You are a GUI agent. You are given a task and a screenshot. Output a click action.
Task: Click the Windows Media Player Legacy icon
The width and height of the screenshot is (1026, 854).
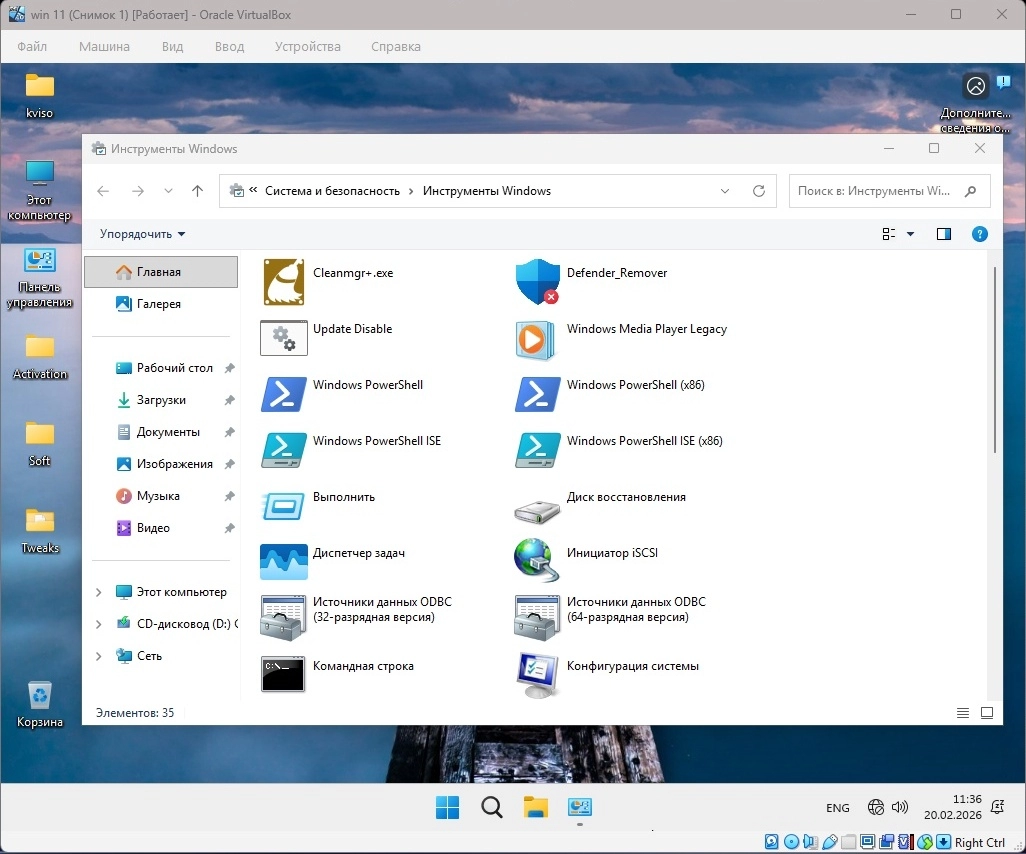point(537,339)
